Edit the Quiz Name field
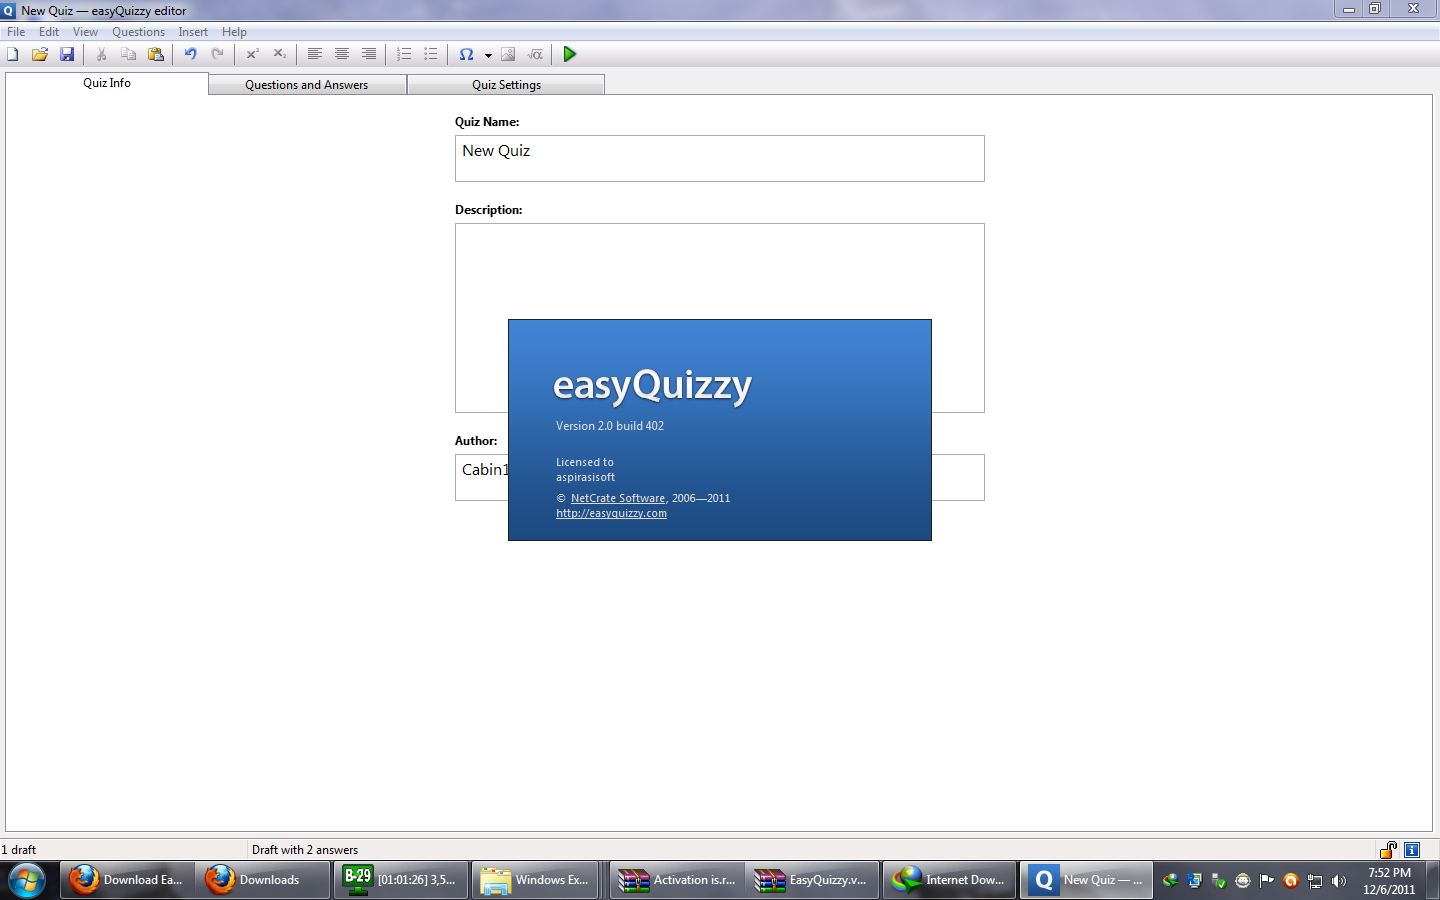 [718, 158]
